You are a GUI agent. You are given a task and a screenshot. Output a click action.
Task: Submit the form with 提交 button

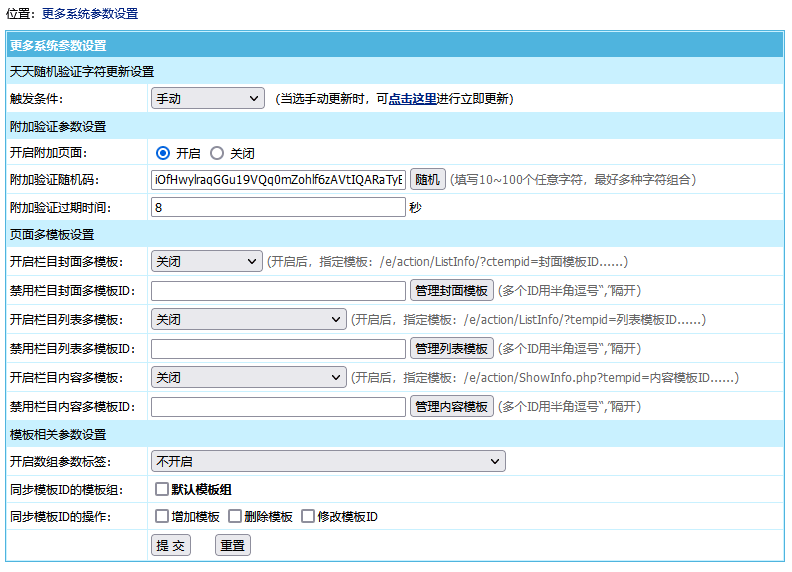pyautogui.click(x=171, y=546)
